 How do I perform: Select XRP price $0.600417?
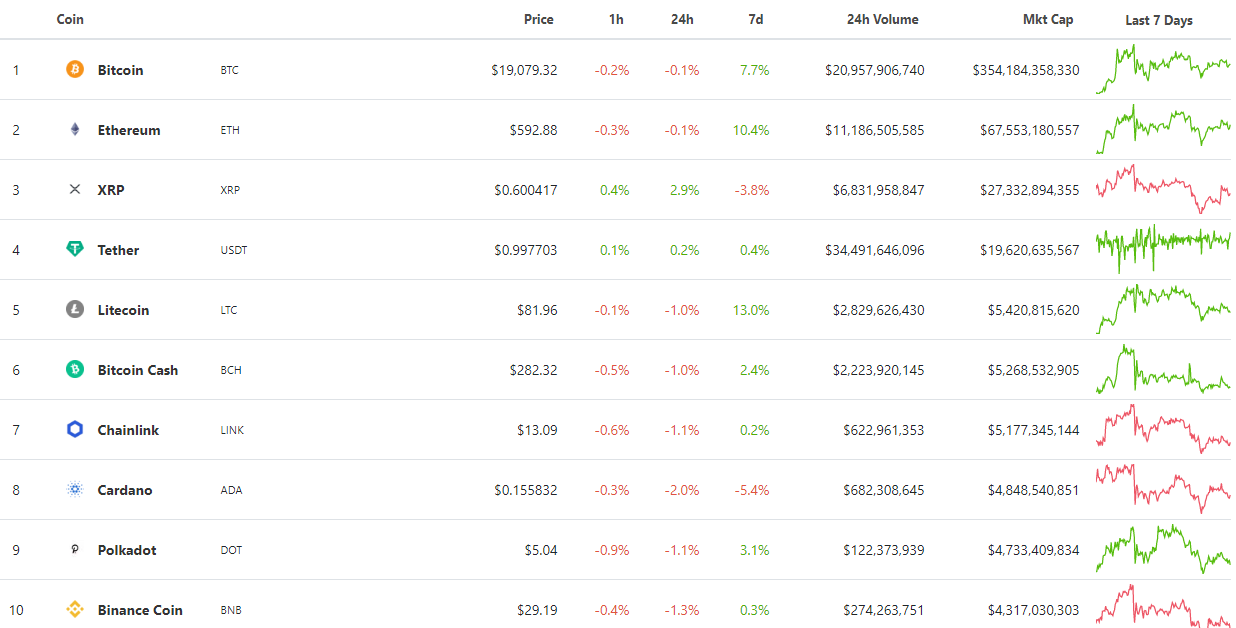[x=526, y=190]
